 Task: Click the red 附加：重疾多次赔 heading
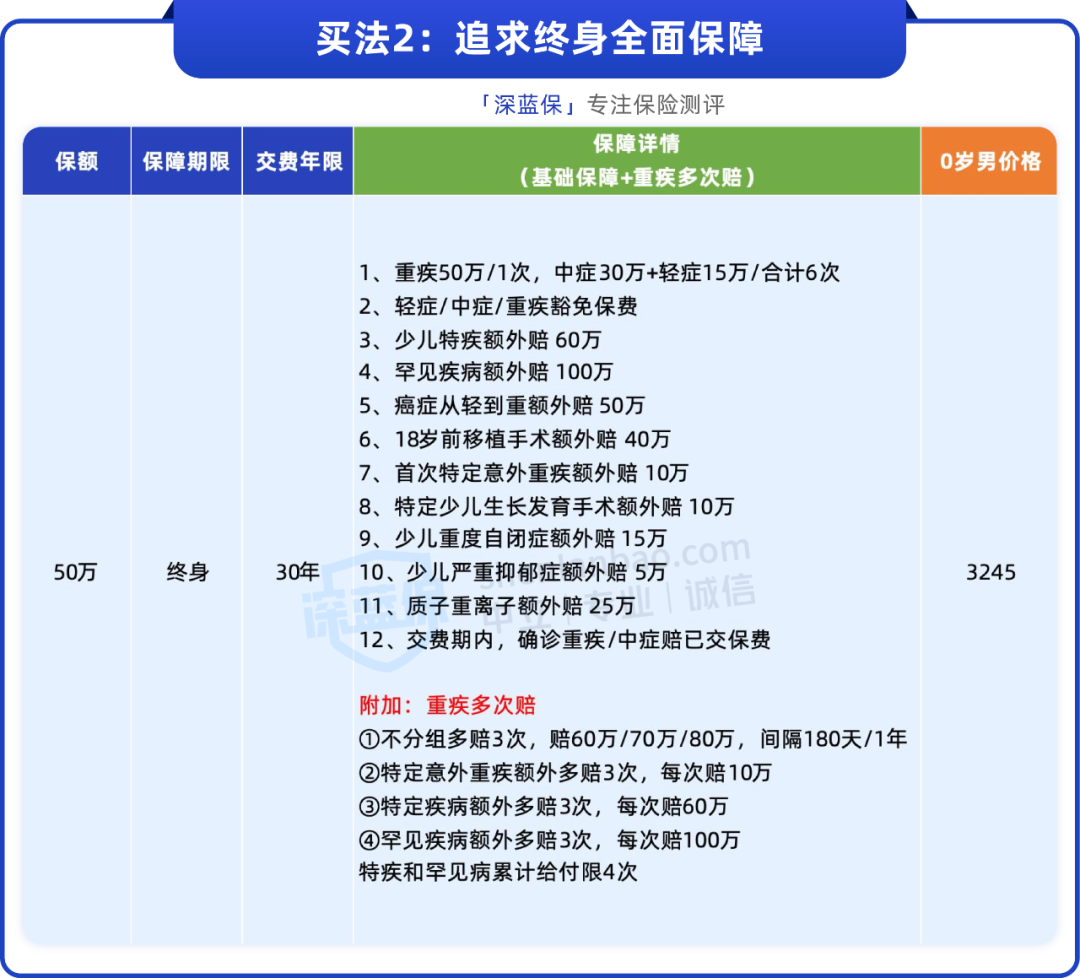pos(446,705)
